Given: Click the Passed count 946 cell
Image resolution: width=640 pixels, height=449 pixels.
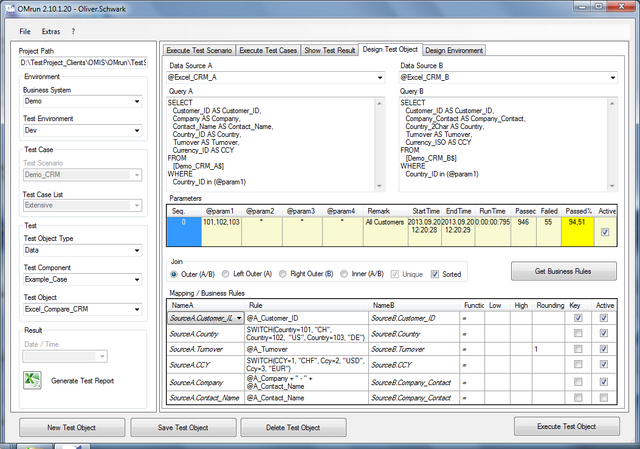Looking at the screenshot, I should pyautogui.click(x=524, y=231).
